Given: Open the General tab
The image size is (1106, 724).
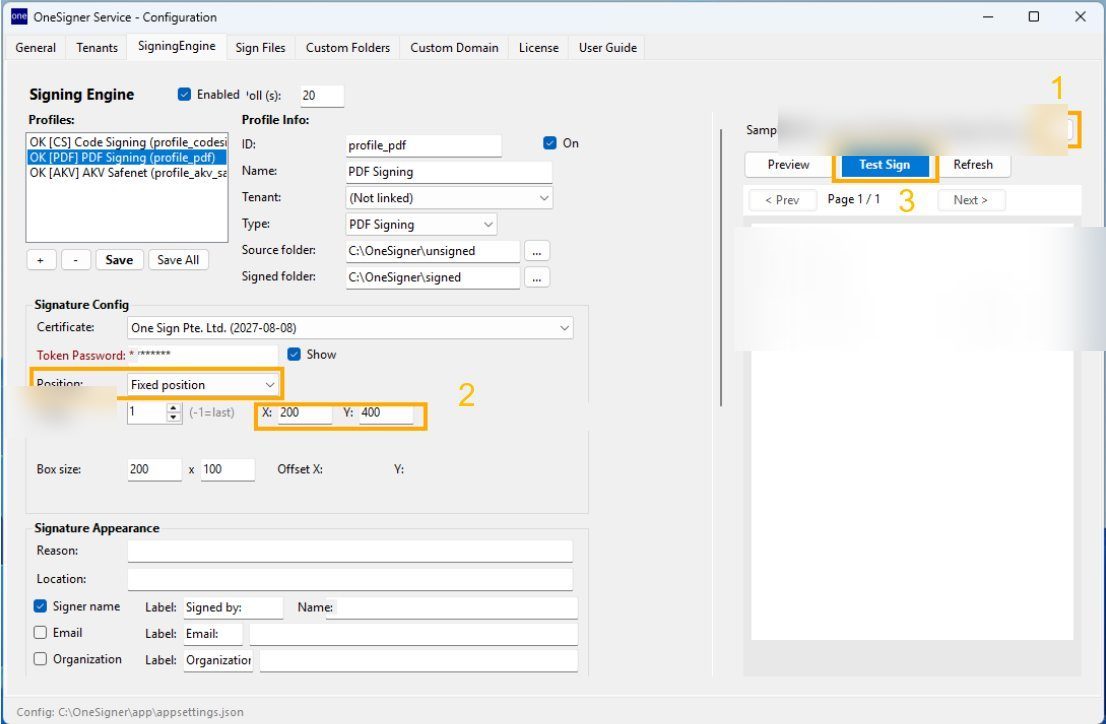Looking at the screenshot, I should (35, 47).
